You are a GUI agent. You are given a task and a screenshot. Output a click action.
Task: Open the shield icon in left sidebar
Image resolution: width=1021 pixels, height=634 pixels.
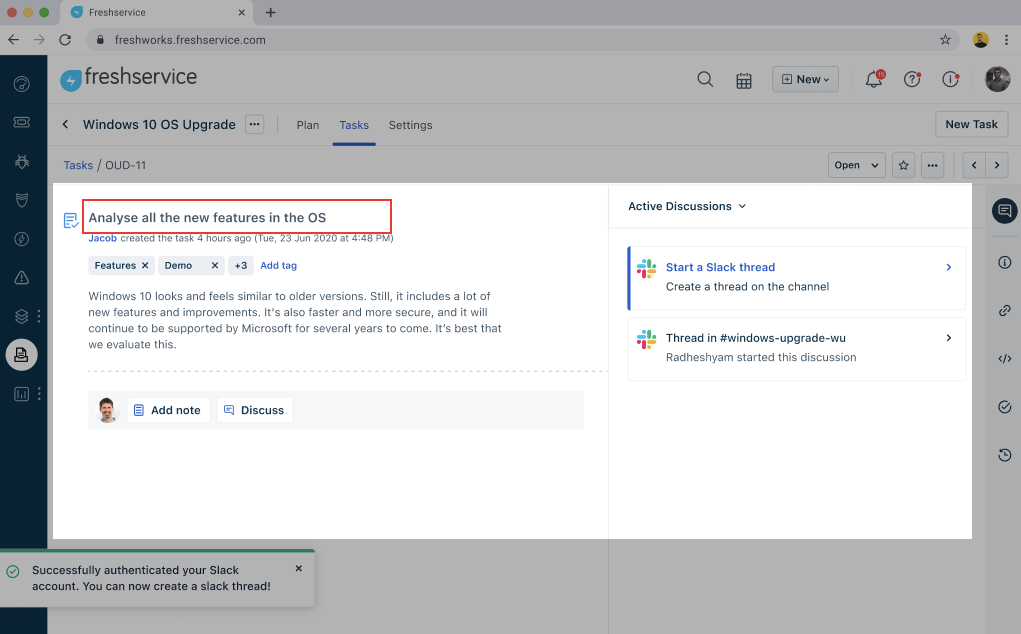point(21,200)
